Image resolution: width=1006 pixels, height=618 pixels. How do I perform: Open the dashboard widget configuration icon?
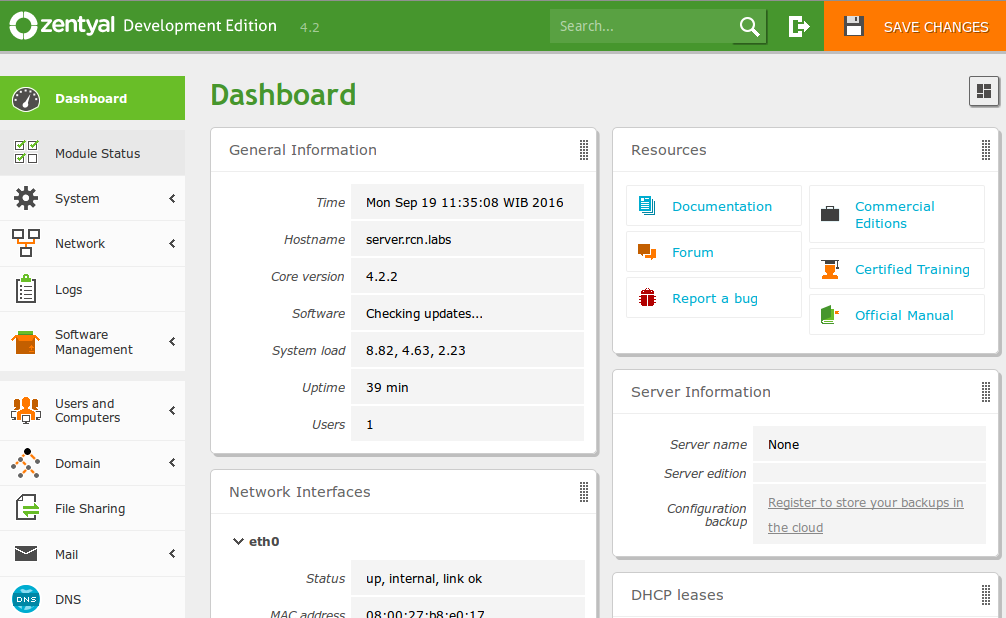pyautogui.click(x=984, y=91)
